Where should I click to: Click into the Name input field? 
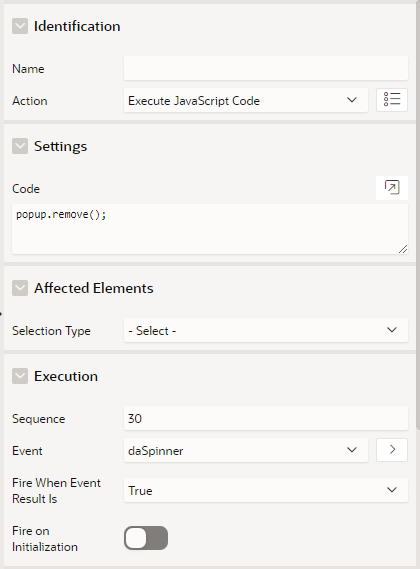[266, 68]
